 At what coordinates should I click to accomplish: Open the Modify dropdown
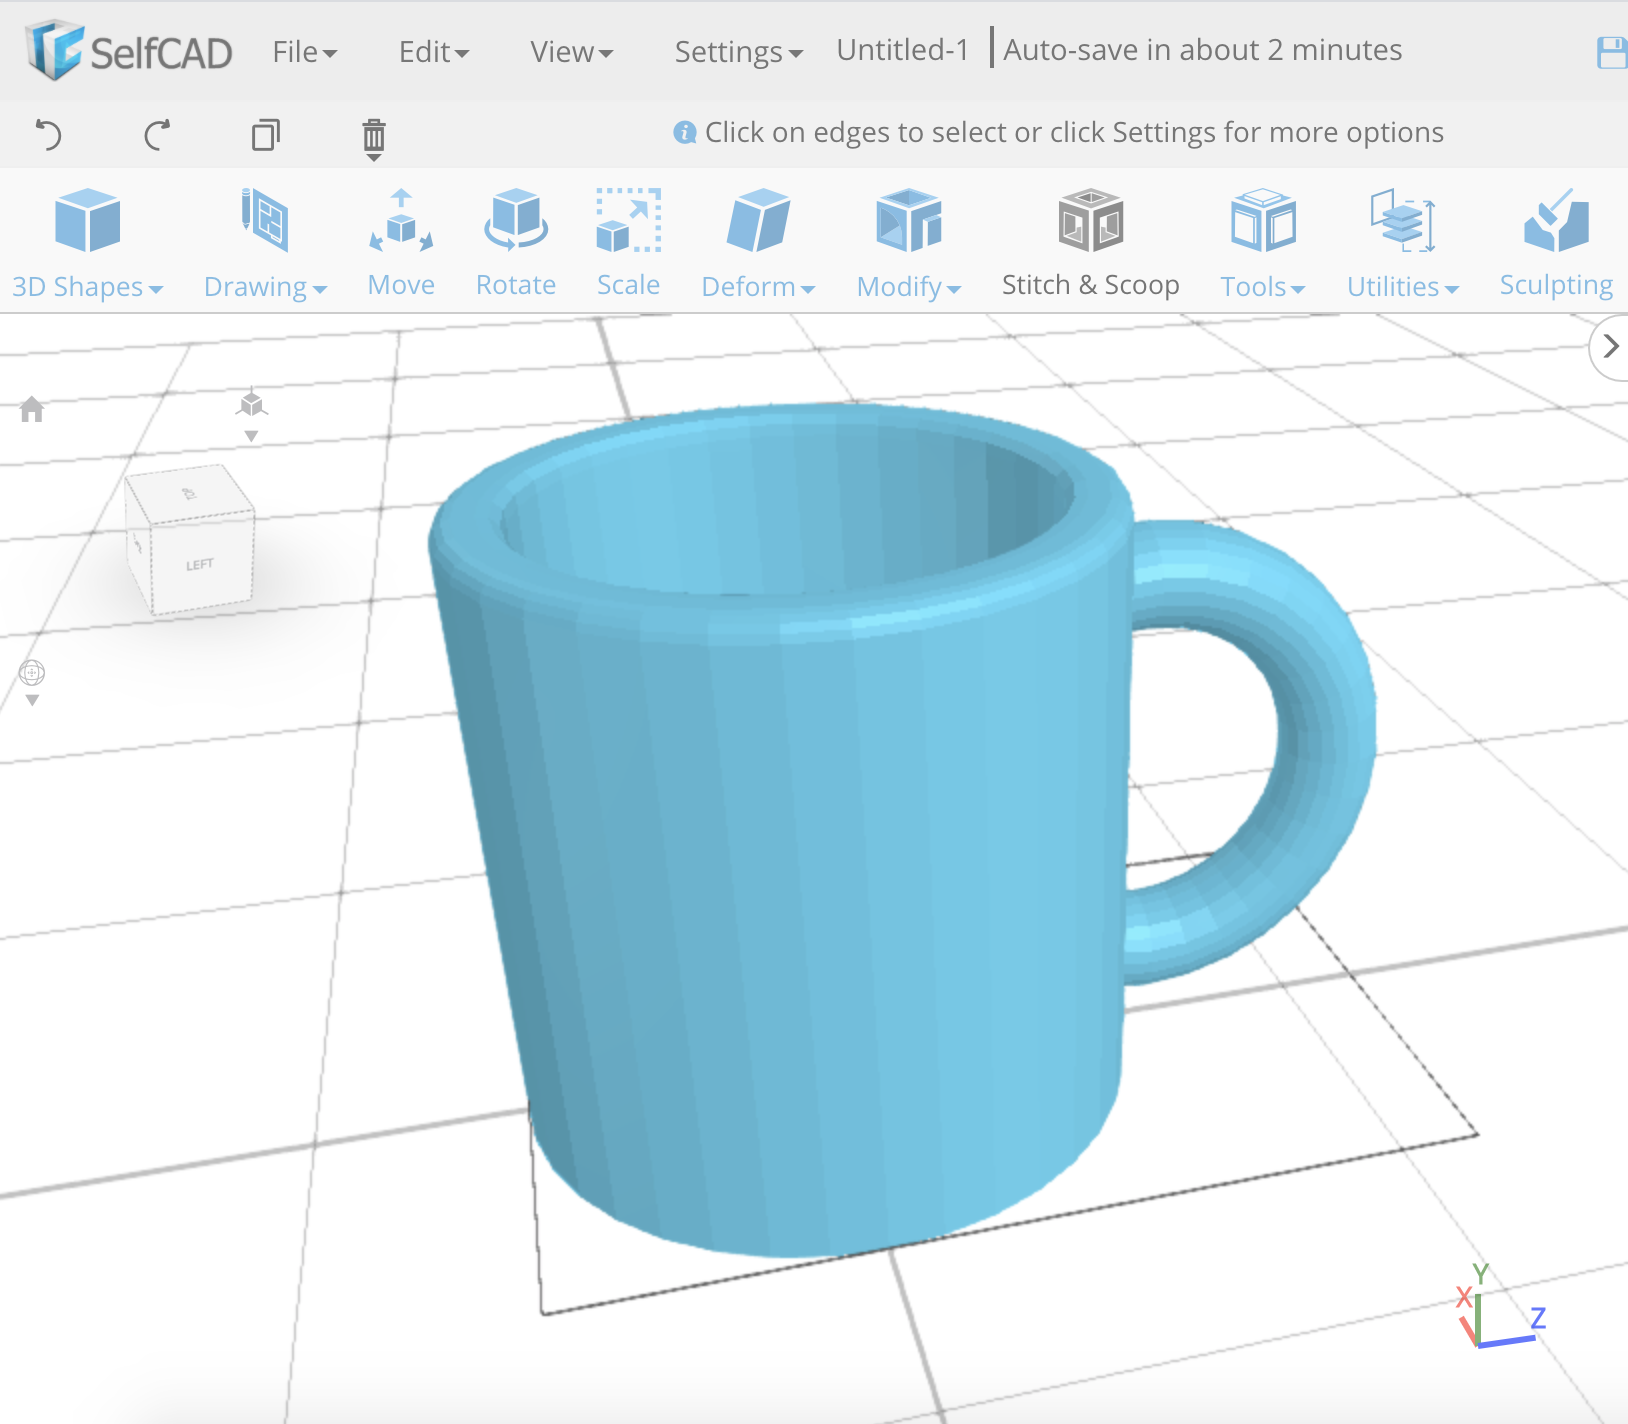tap(909, 244)
